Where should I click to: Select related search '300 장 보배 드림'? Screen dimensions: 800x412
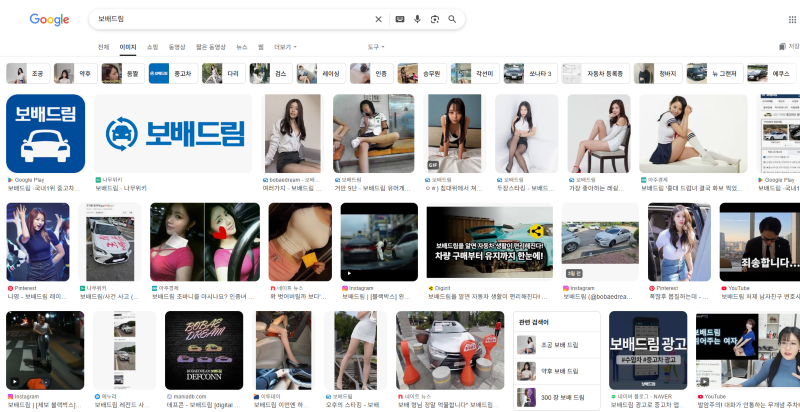tap(557, 397)
